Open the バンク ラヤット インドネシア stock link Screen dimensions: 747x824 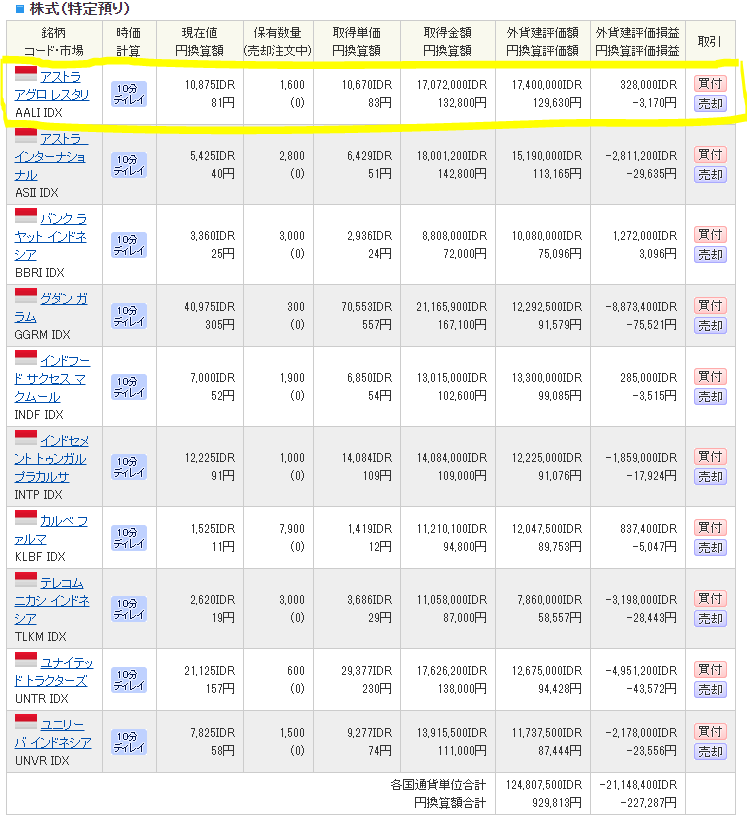point(60,235)
